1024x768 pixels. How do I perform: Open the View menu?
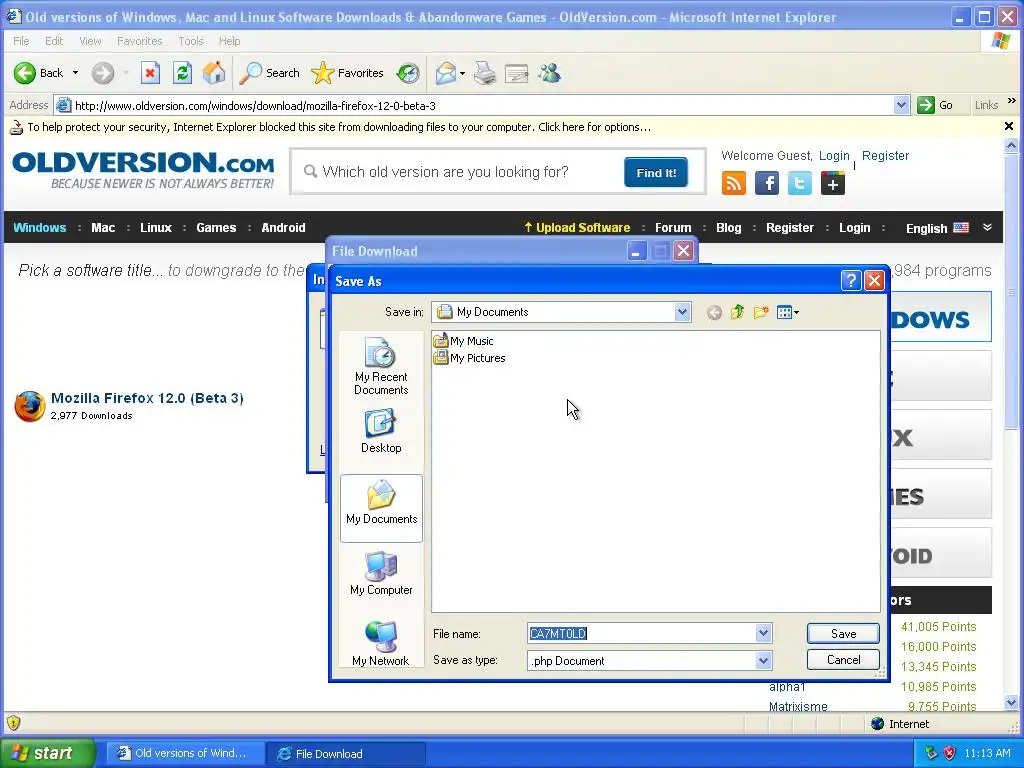point(90,41)
